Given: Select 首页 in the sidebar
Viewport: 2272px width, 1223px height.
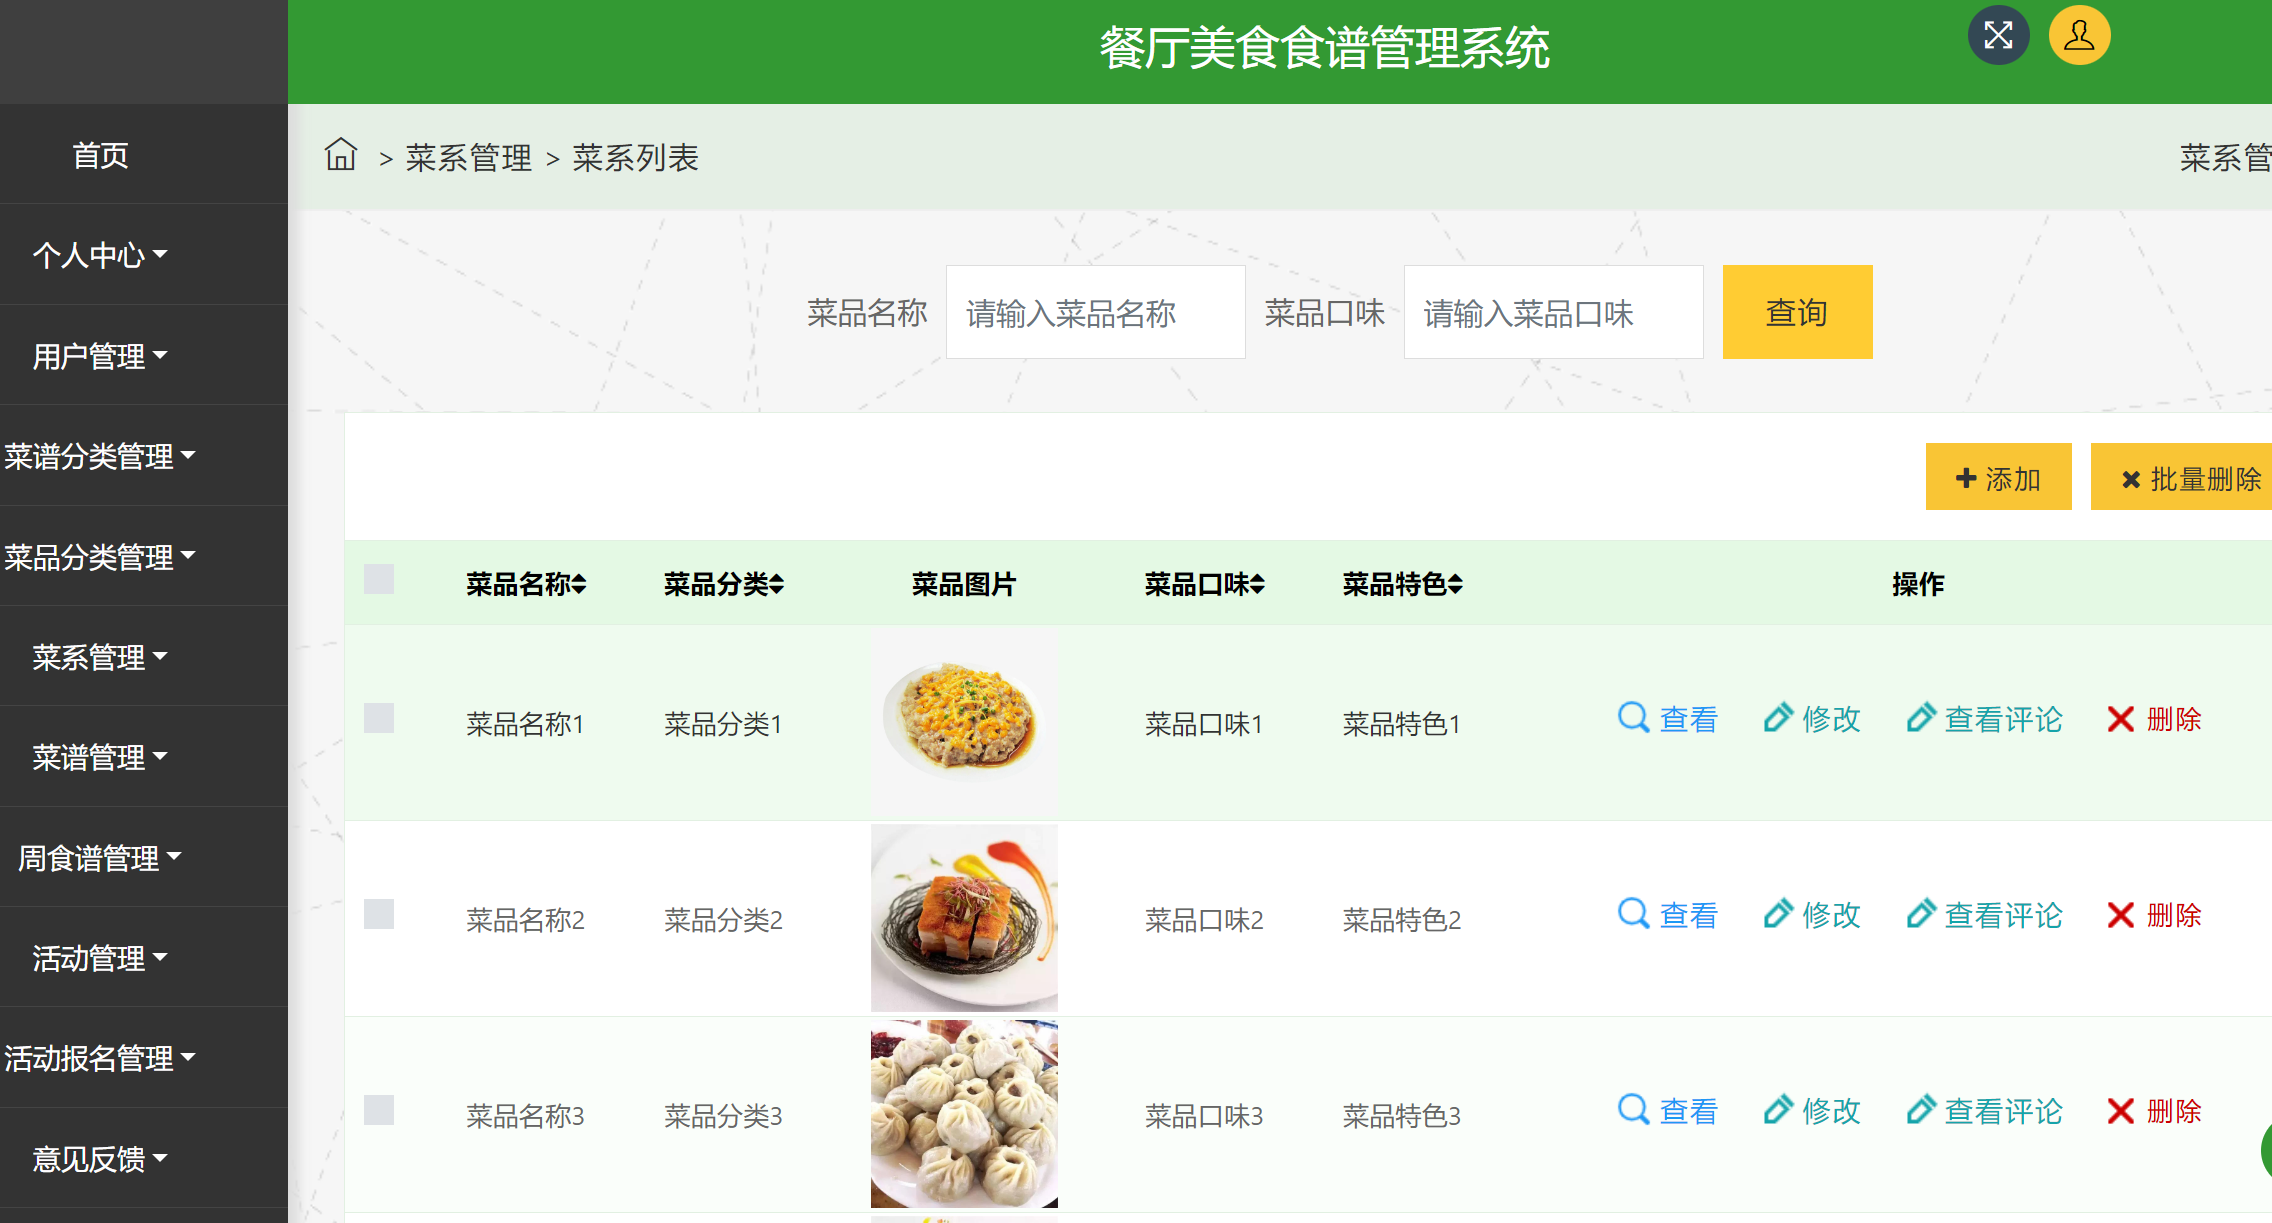Looking at the screenshot, I should pyautogui.click(x=99, y=154).
